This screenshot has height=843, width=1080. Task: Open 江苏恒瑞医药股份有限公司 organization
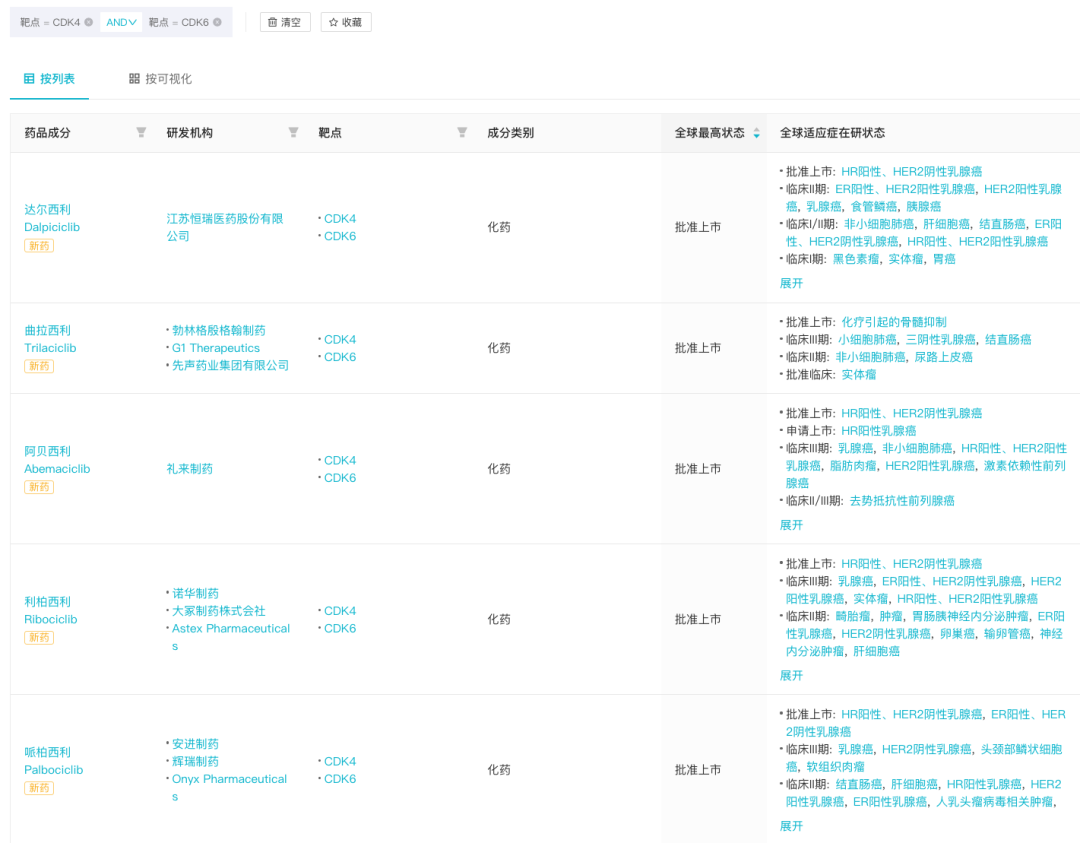[225, 227]
